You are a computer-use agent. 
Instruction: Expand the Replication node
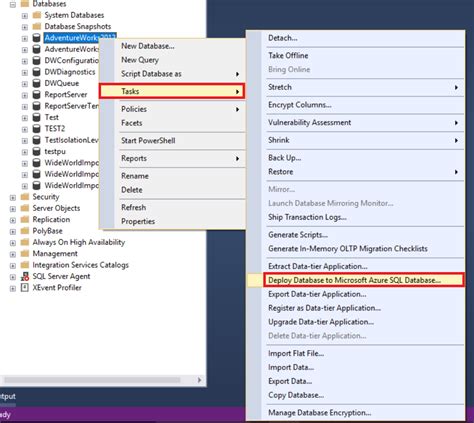tap(13, 220)
